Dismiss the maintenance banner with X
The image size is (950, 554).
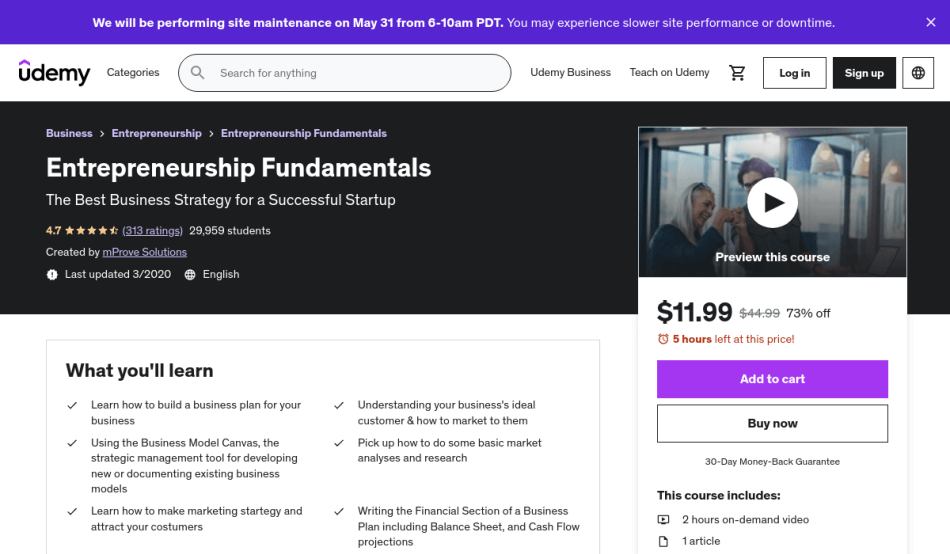pyautogui.click(x=931, y=22)
